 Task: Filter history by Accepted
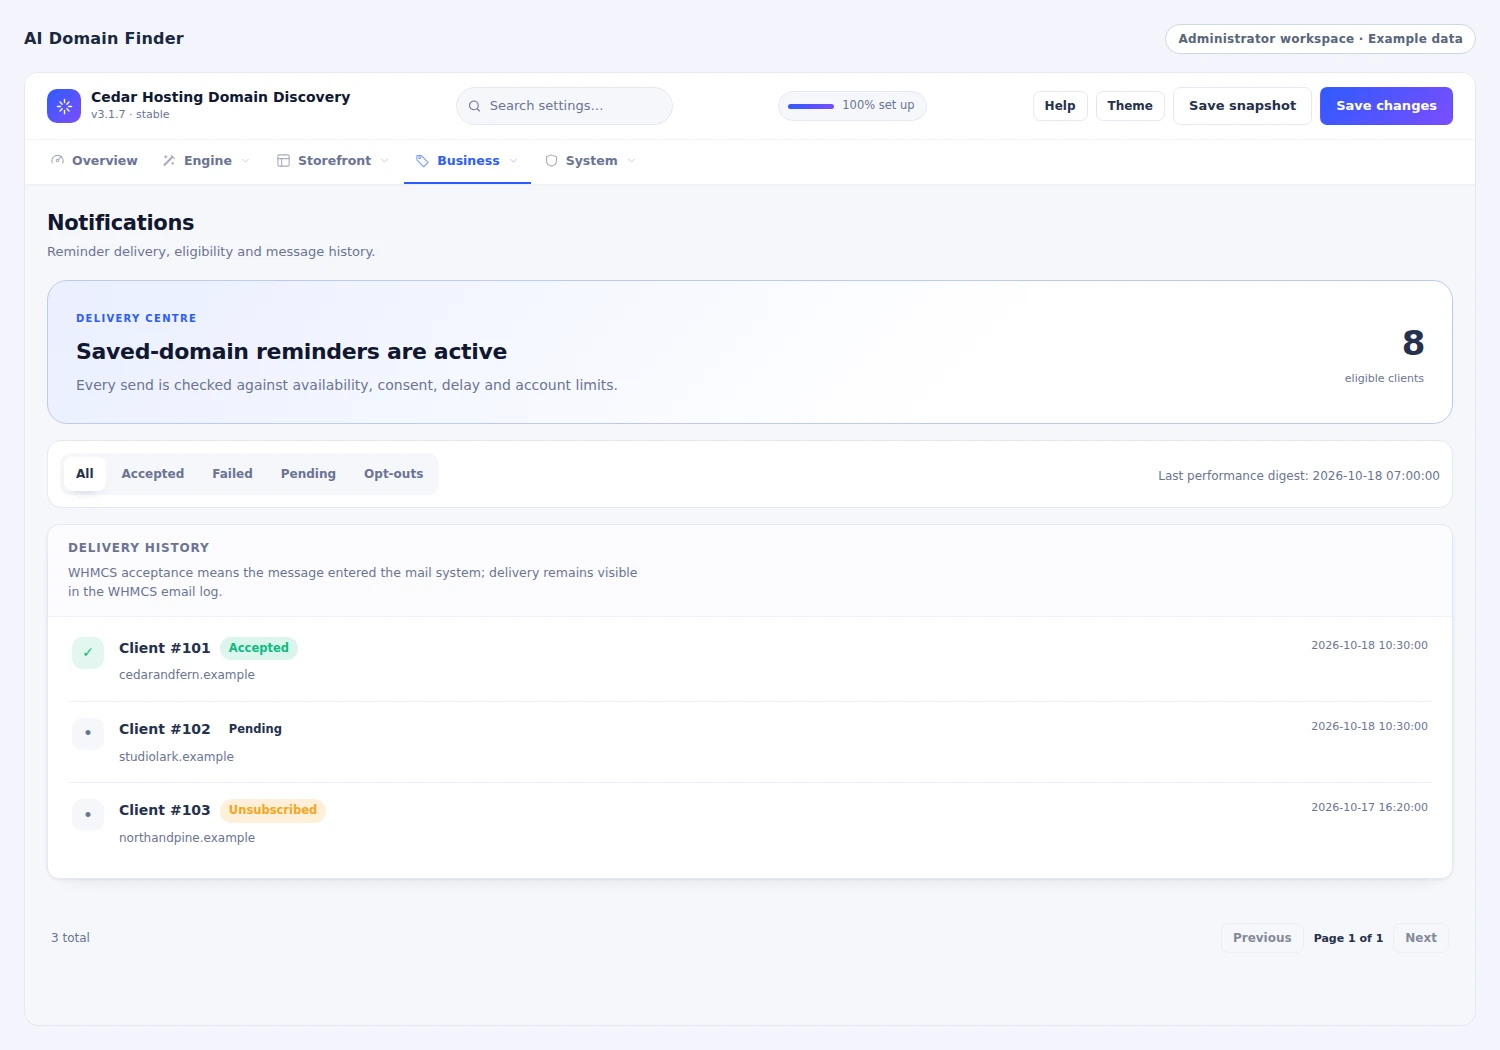153,474
